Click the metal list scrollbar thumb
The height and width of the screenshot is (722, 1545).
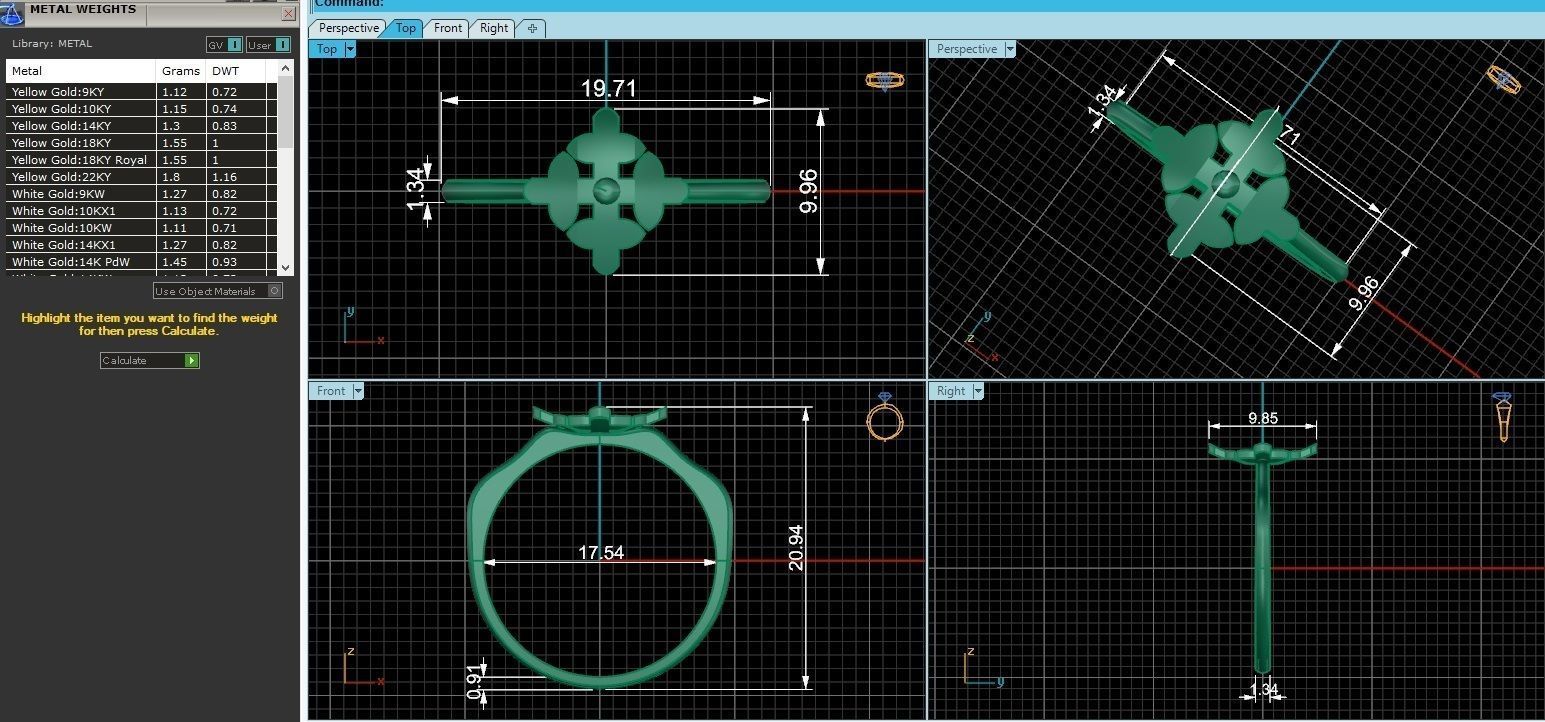286,112
